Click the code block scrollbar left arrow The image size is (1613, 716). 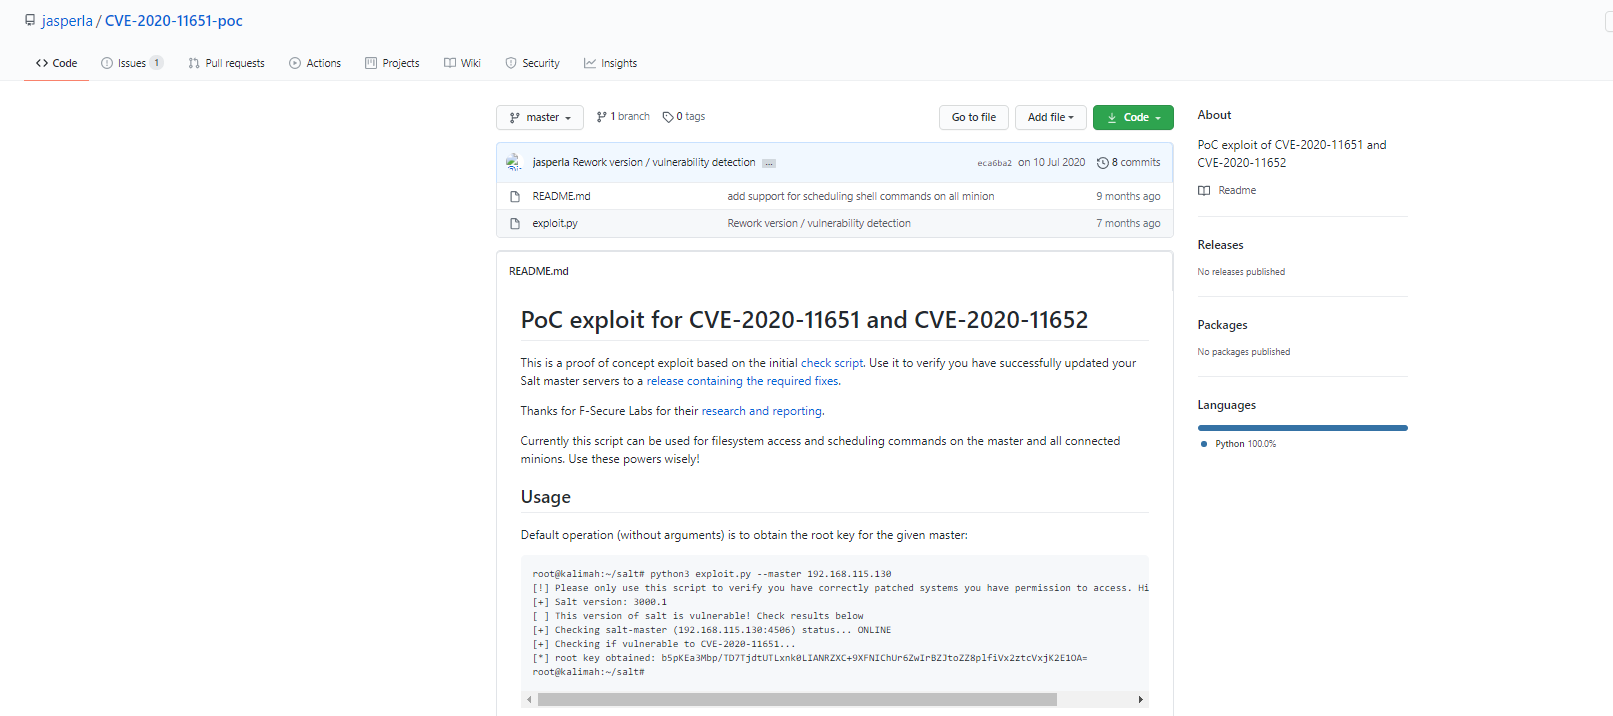[529, 700]
